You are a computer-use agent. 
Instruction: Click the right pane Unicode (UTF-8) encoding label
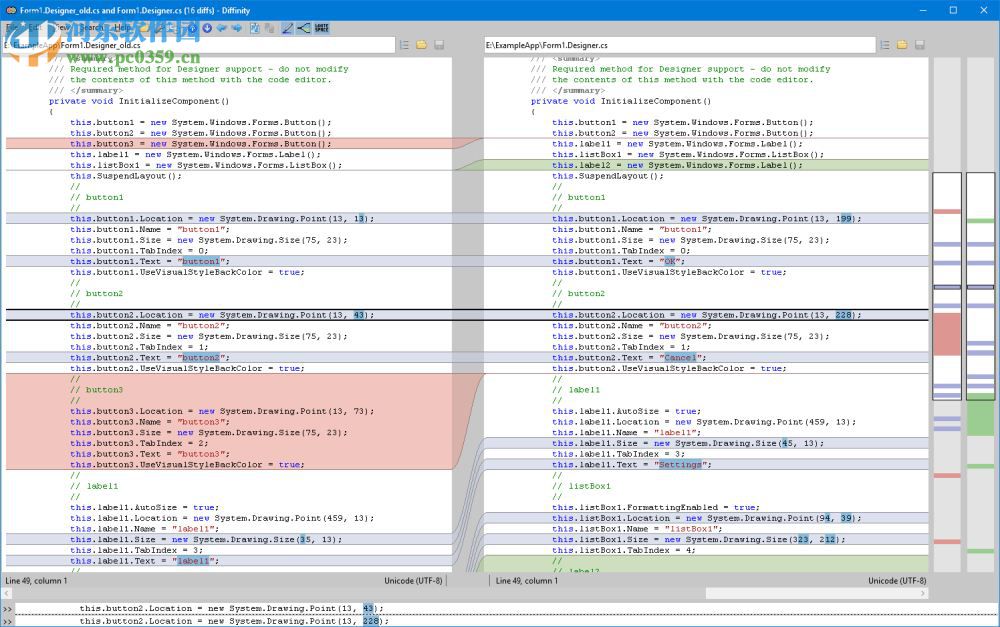pyautogui.click(x=896, y=581)
